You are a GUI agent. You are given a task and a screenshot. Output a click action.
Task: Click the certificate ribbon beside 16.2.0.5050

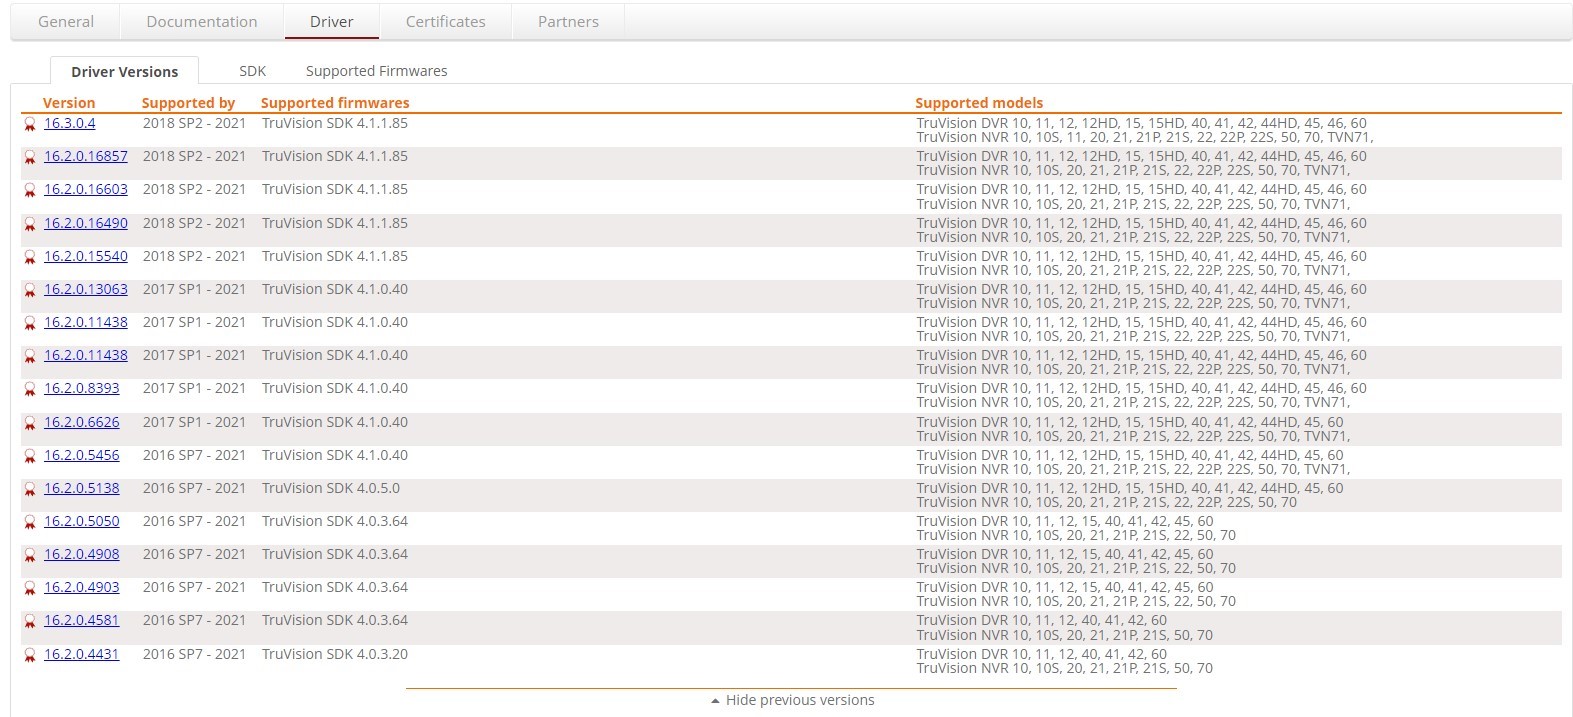click(30, 523)
